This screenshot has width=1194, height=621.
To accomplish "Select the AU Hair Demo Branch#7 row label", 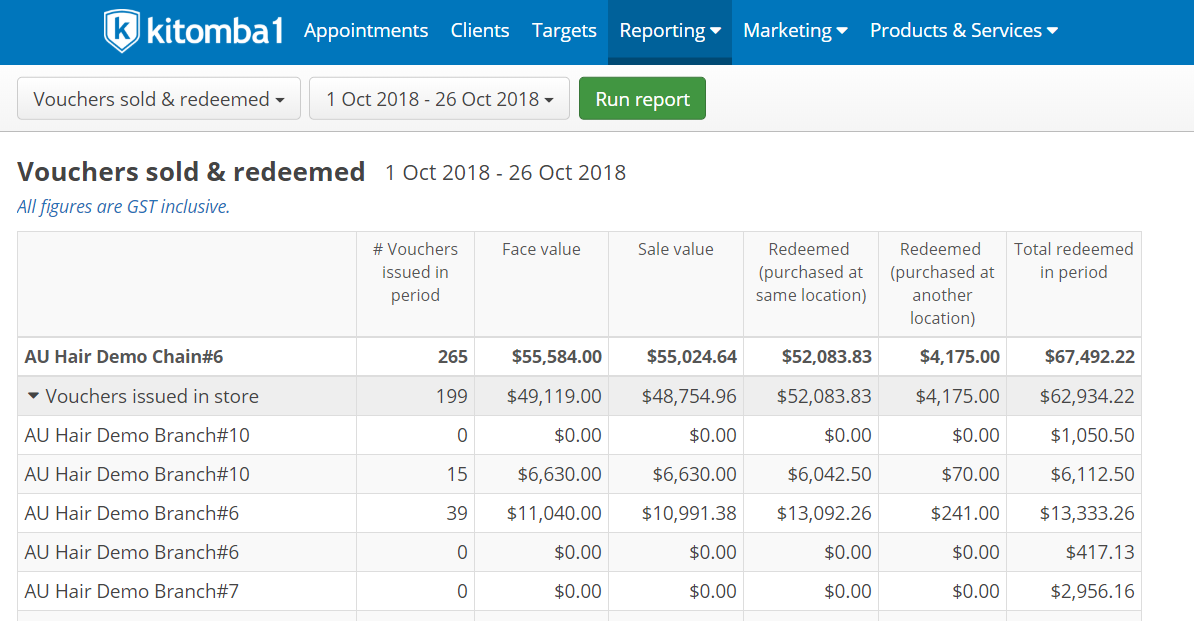I will [x=132, y=591].
